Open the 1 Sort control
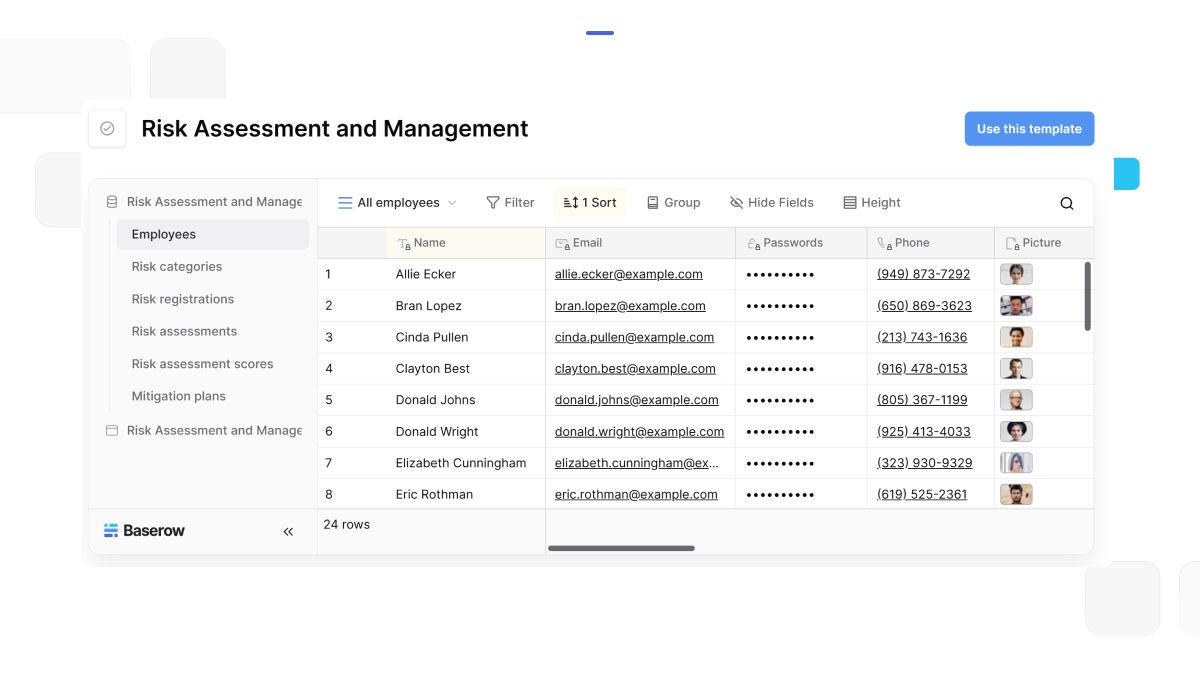The height and width of the screenshot is (675, 1200). [589, 203]
